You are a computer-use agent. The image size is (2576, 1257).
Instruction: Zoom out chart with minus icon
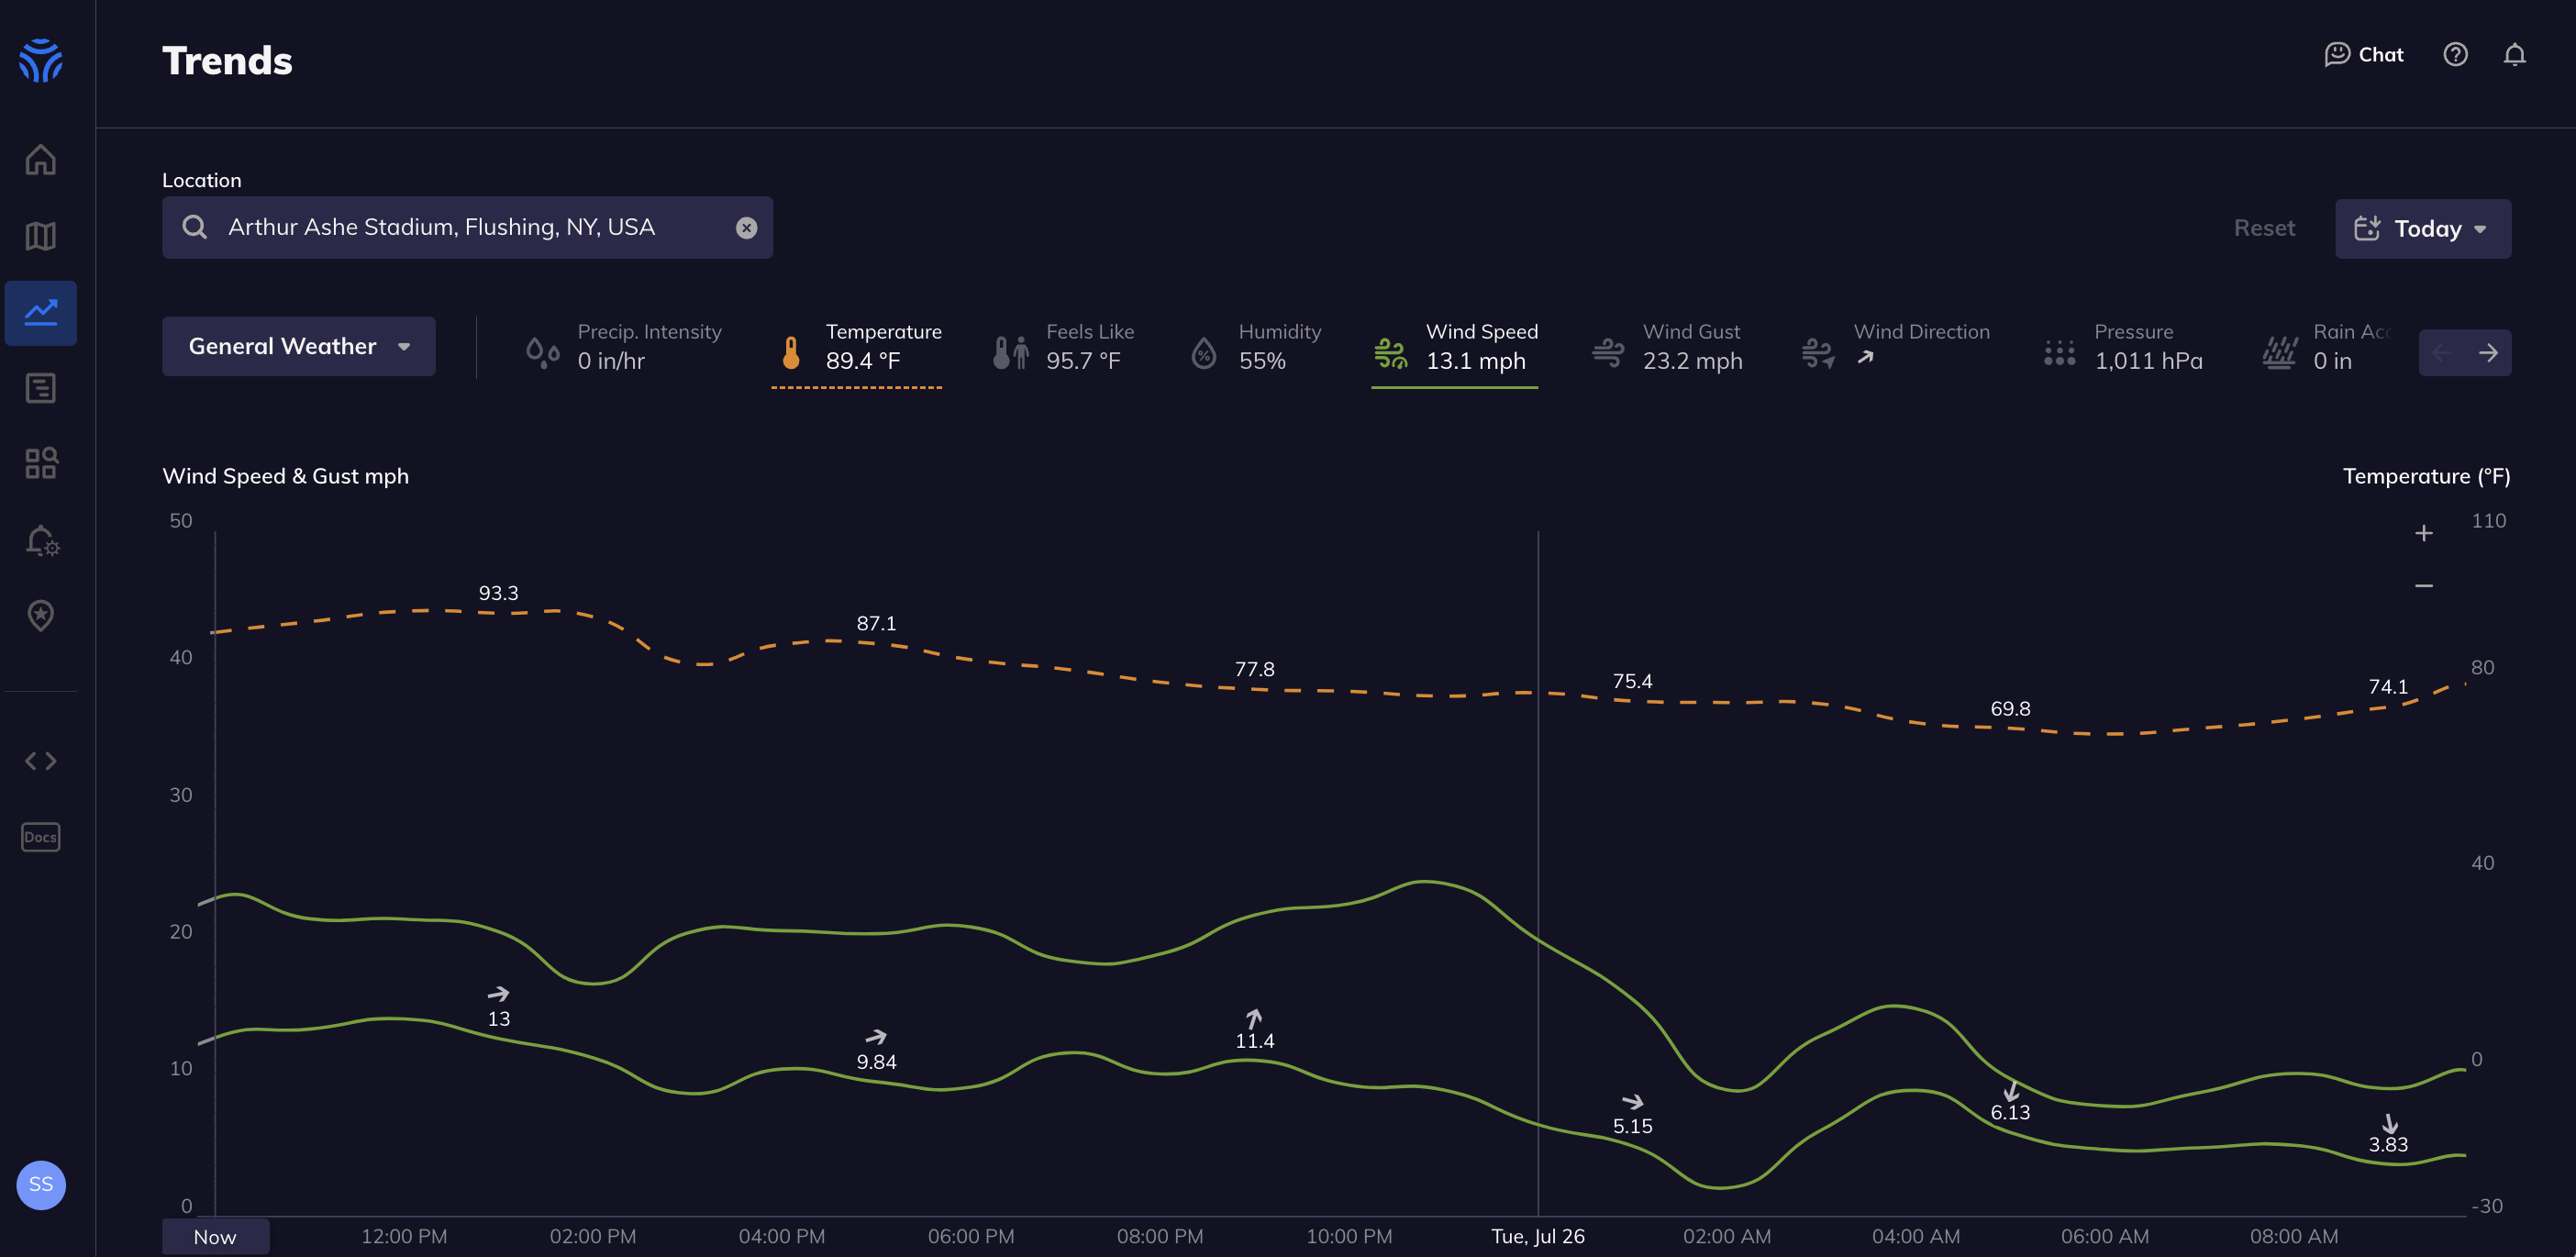click(x=2423, y=586)
